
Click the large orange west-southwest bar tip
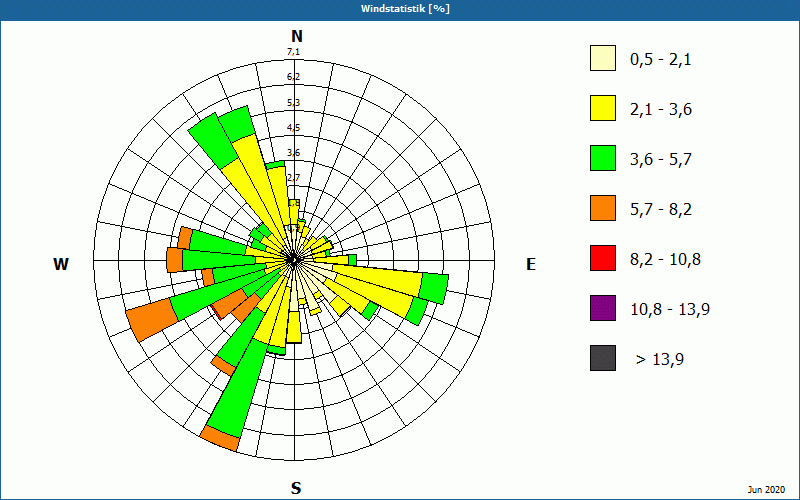152,319
